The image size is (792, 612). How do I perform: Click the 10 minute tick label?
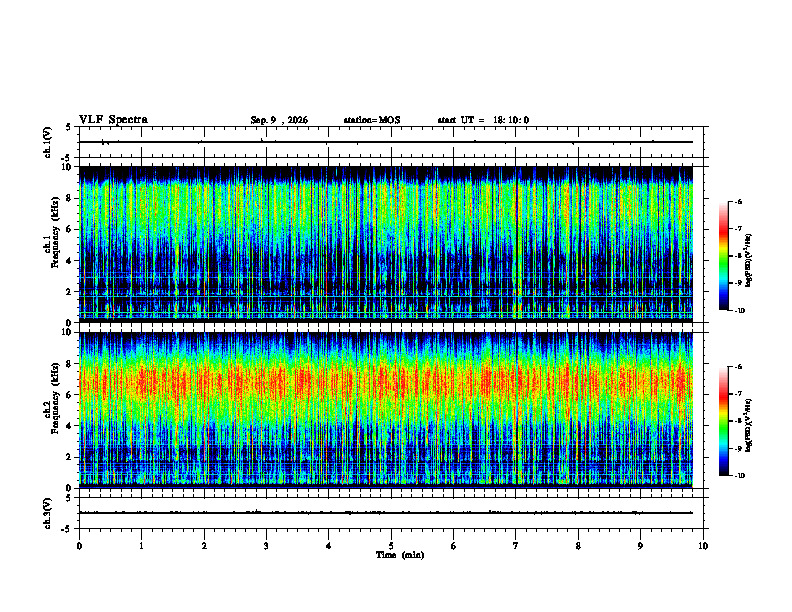point(703,546)
